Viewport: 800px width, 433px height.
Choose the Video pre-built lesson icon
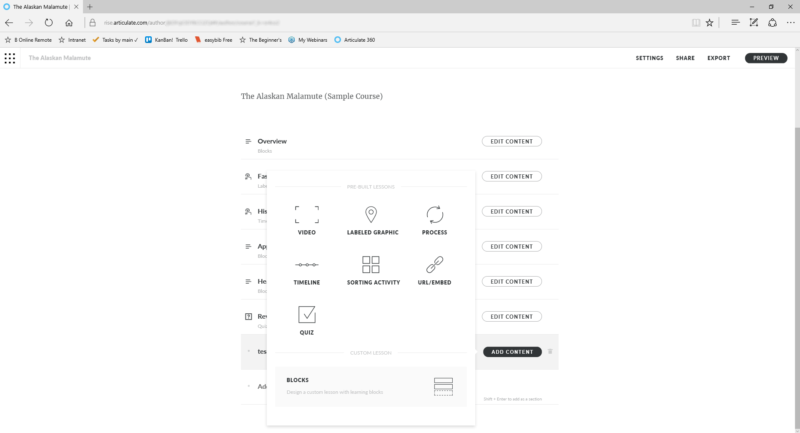307,215
